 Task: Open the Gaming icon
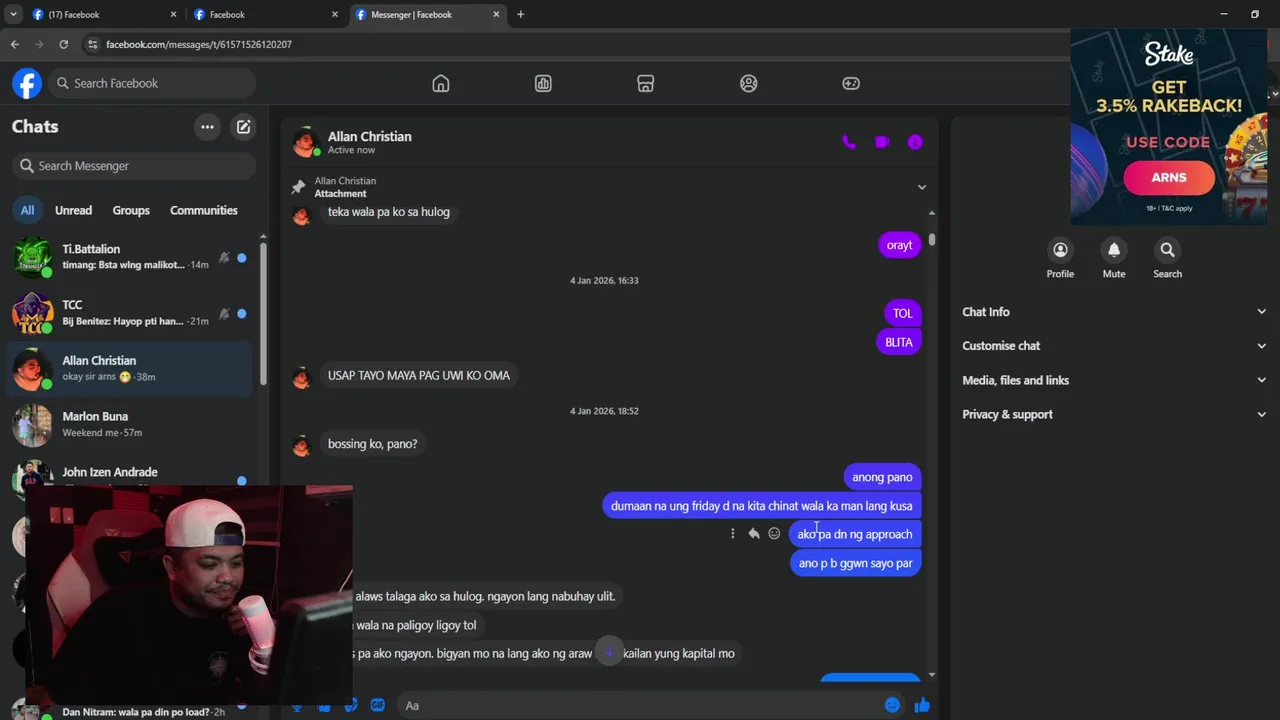pos(851,84)
